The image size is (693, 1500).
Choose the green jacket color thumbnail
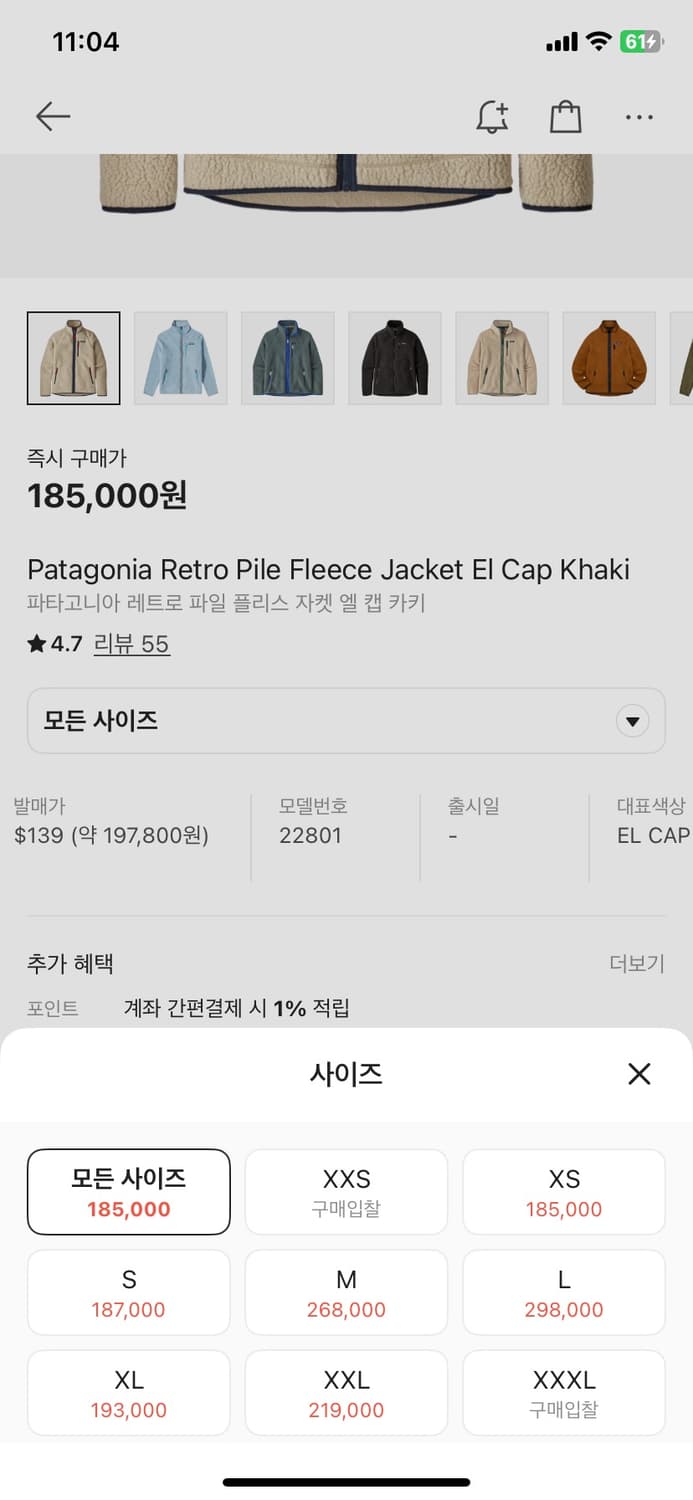[288, 358]
